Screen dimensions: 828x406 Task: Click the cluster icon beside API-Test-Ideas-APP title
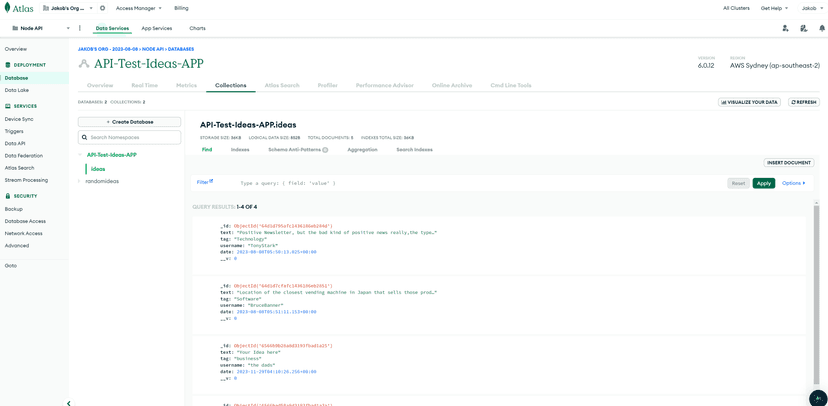point(83,64)
